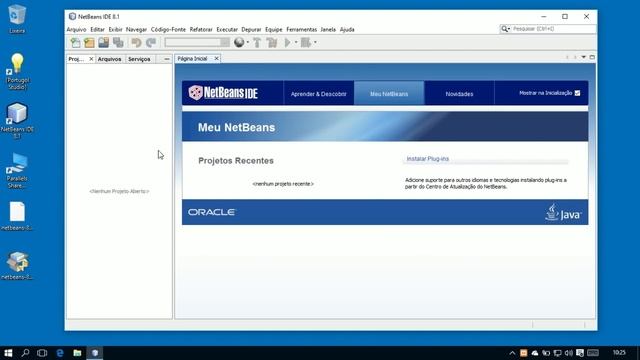Screen dimensions: 640x360
Task: Open the search category dropdown arrow
Action: point(509,29)
